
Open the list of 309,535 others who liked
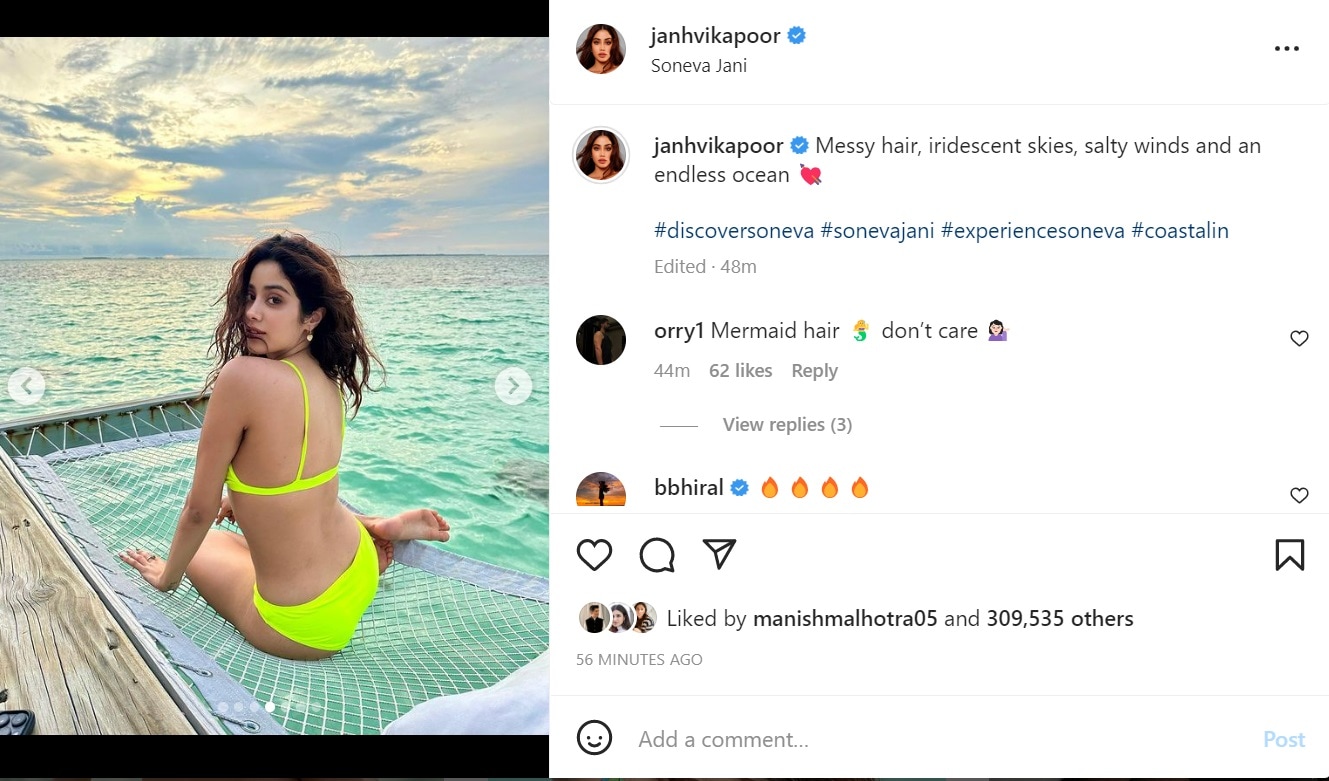point(1060,619)
